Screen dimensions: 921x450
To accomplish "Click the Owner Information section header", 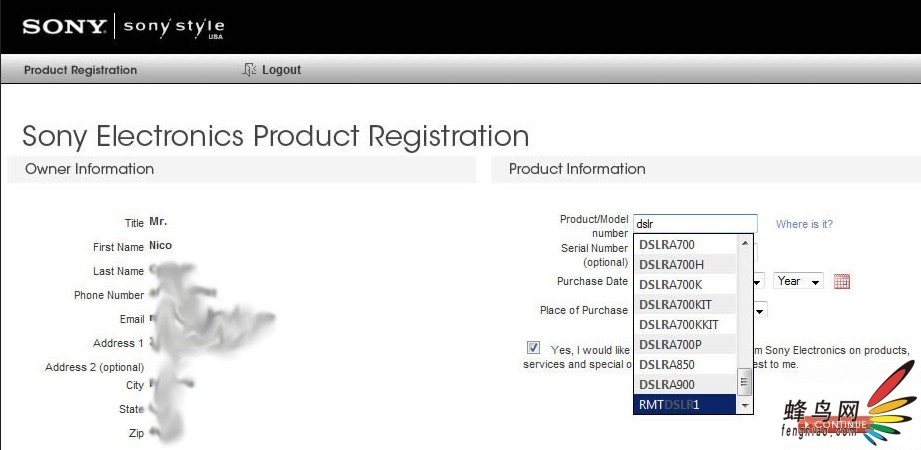I will (241, 169).
